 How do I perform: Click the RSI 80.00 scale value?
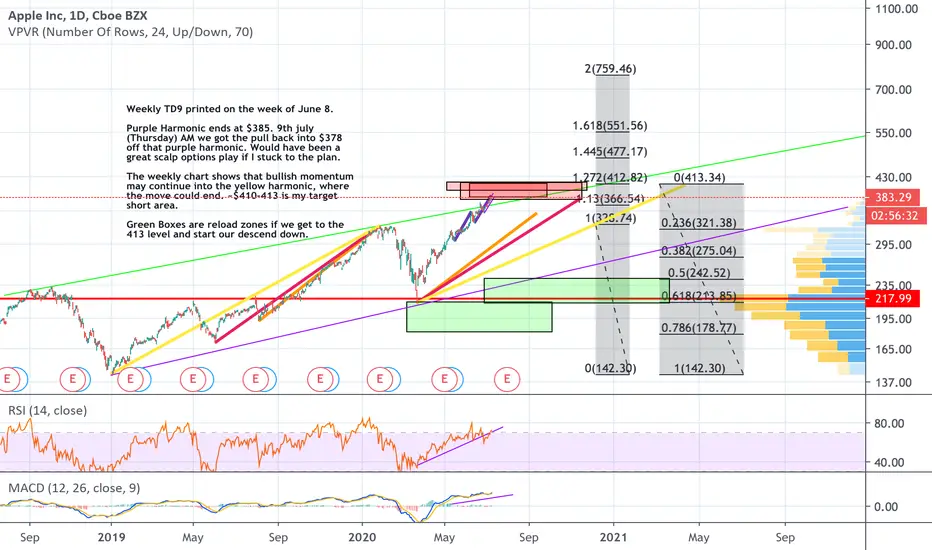click(889, 423)
